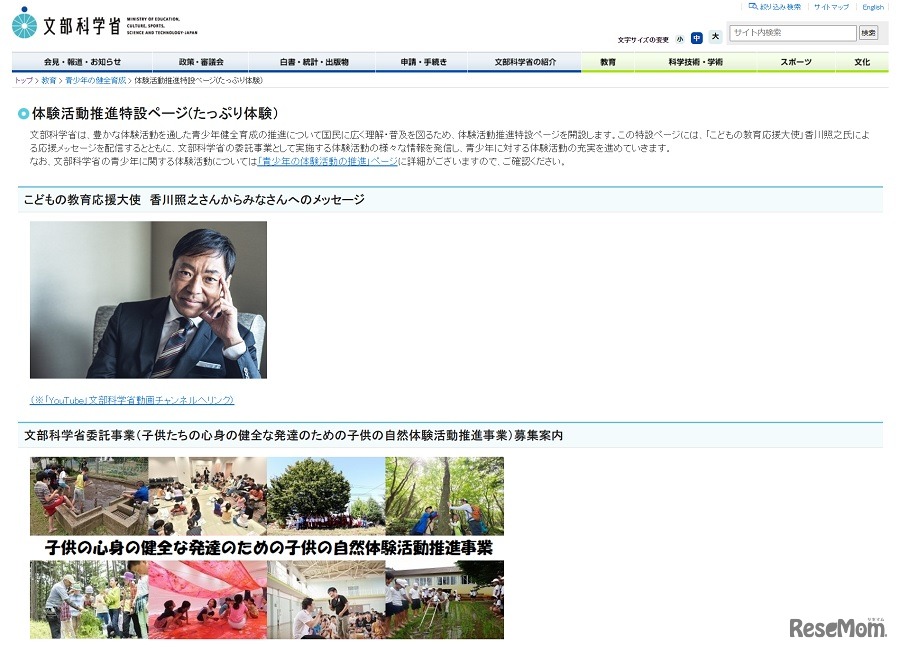The image size is (900, 651).
Task: Select the small font size (小) option
Action: (680, 37)
